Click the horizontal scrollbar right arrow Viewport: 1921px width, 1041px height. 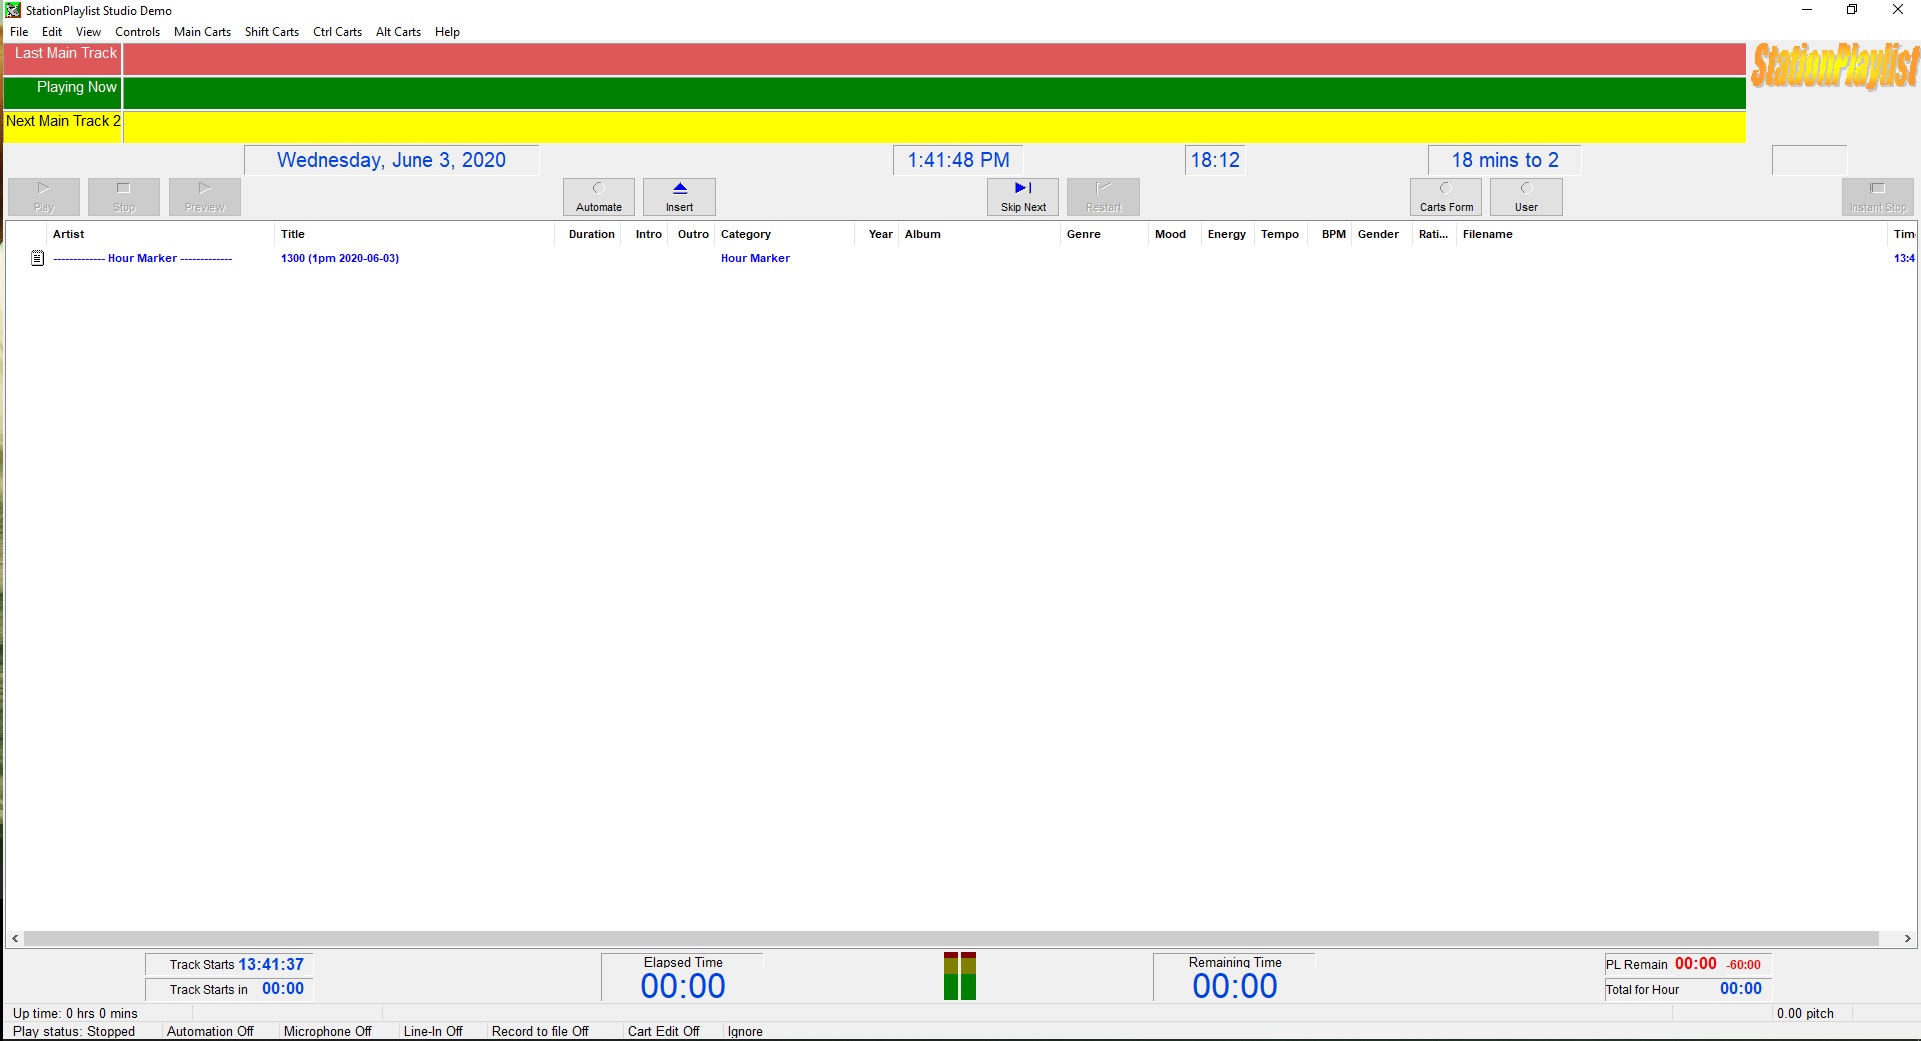coord(1908,939)
